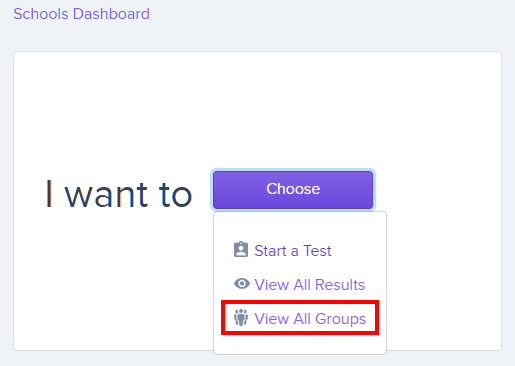515x366 pixels.
Task: Open the Schools Dashboard link
Action: coord(82,14)
